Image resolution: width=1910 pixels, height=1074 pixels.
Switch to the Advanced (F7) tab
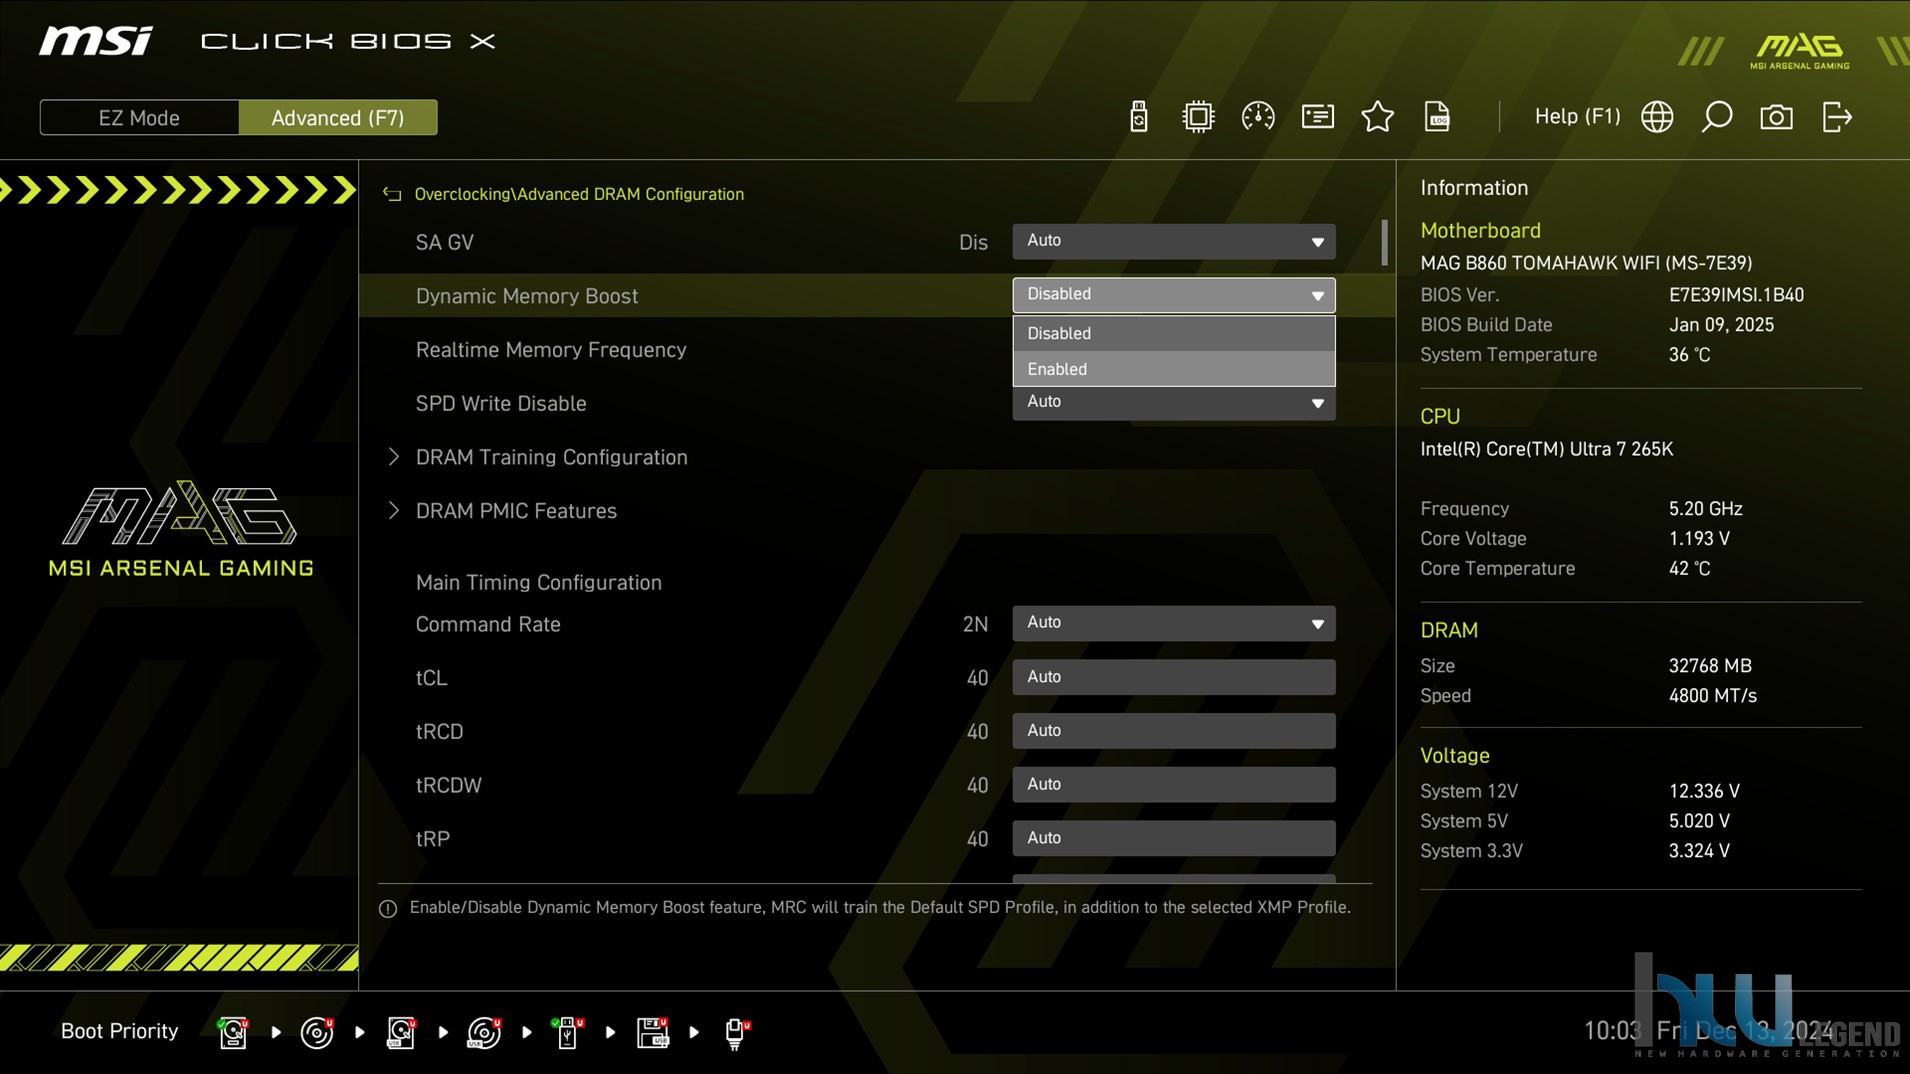pyautogui.click(x=338, y=118)
